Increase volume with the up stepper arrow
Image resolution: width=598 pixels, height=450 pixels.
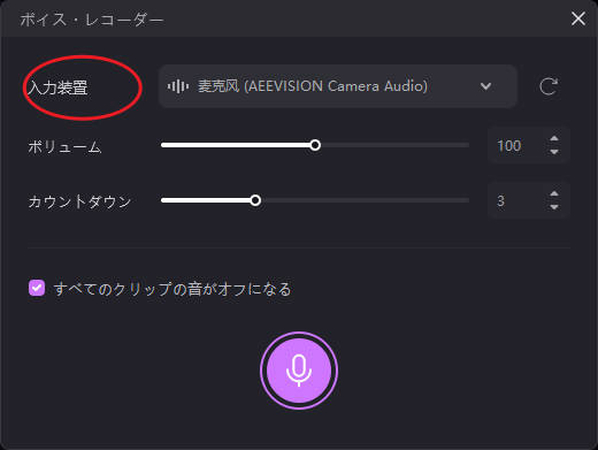[x=554, y=138]
